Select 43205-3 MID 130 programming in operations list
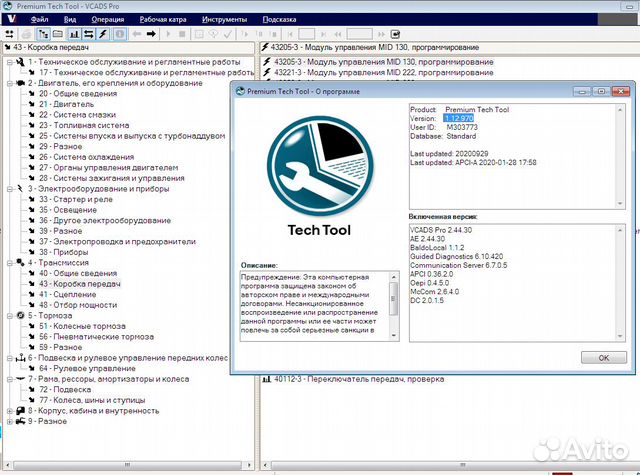Image resolution: width=640 pixels, height=475 pixels. coord(384,62)
